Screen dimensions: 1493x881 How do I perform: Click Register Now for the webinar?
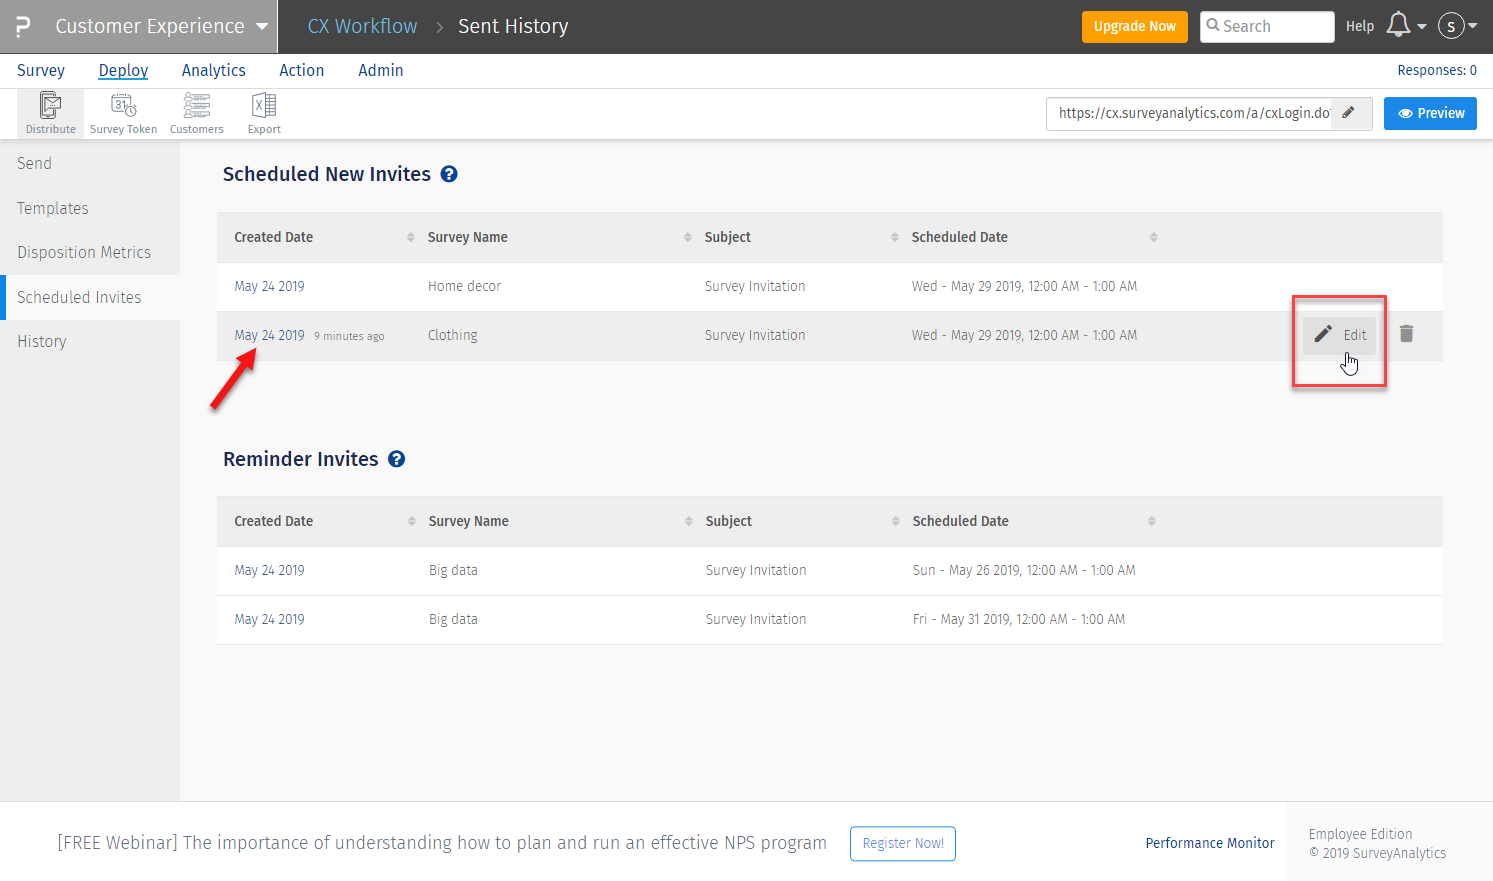(902, 843)
